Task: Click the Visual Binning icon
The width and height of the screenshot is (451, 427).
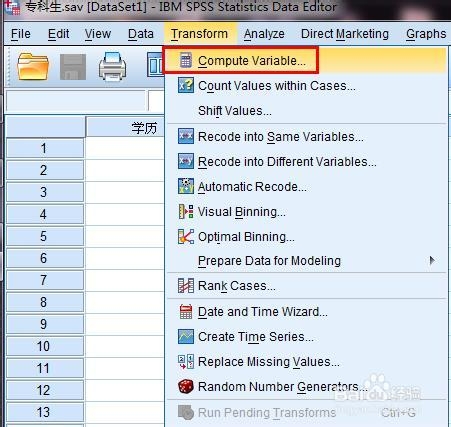Action: coord(185,212)
